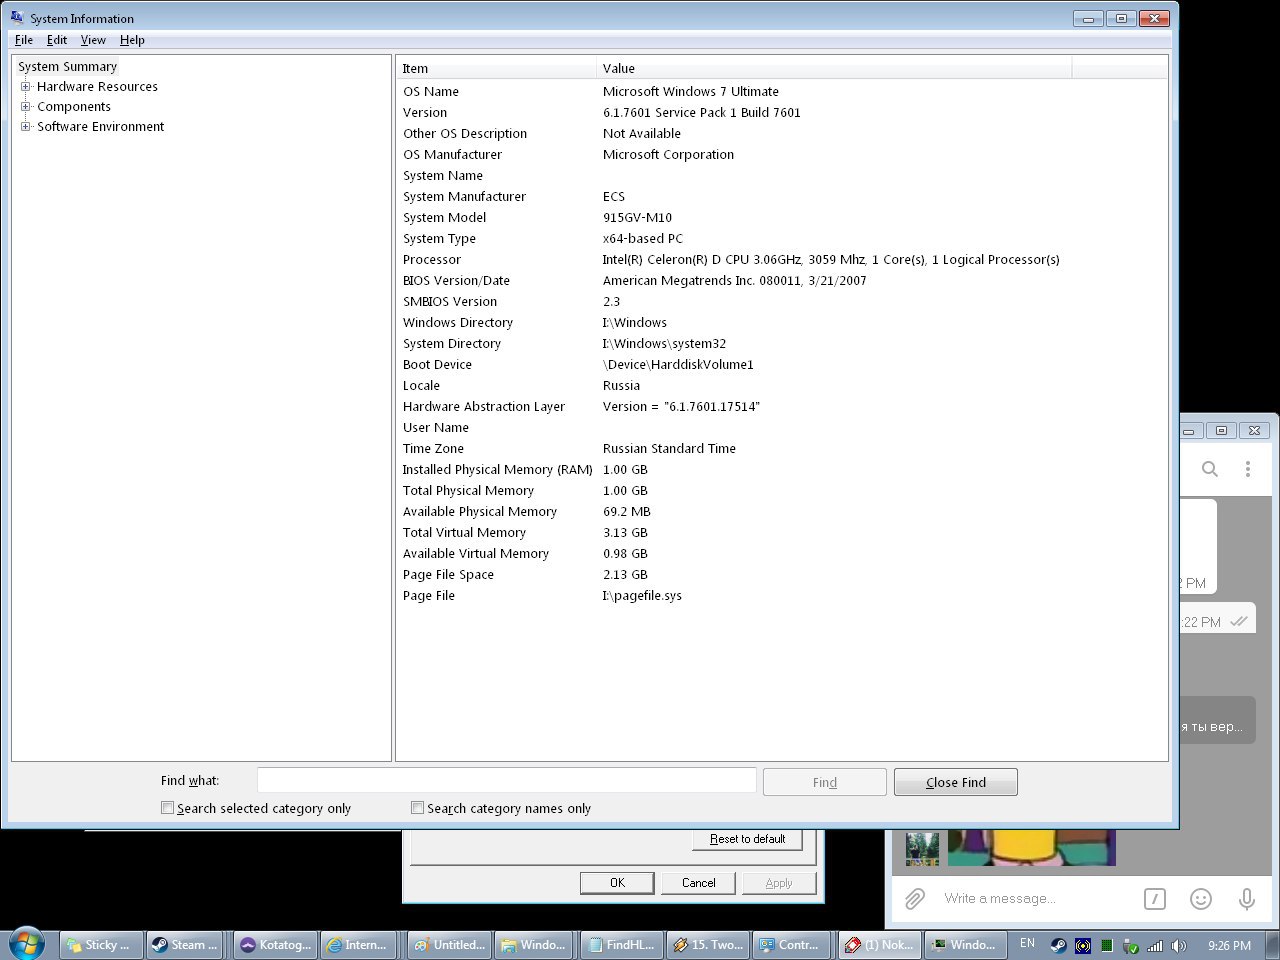Viewport: 1280px width, 960px height.
Task: Expand the Software Environment tree node
Action: click(26, 126)
